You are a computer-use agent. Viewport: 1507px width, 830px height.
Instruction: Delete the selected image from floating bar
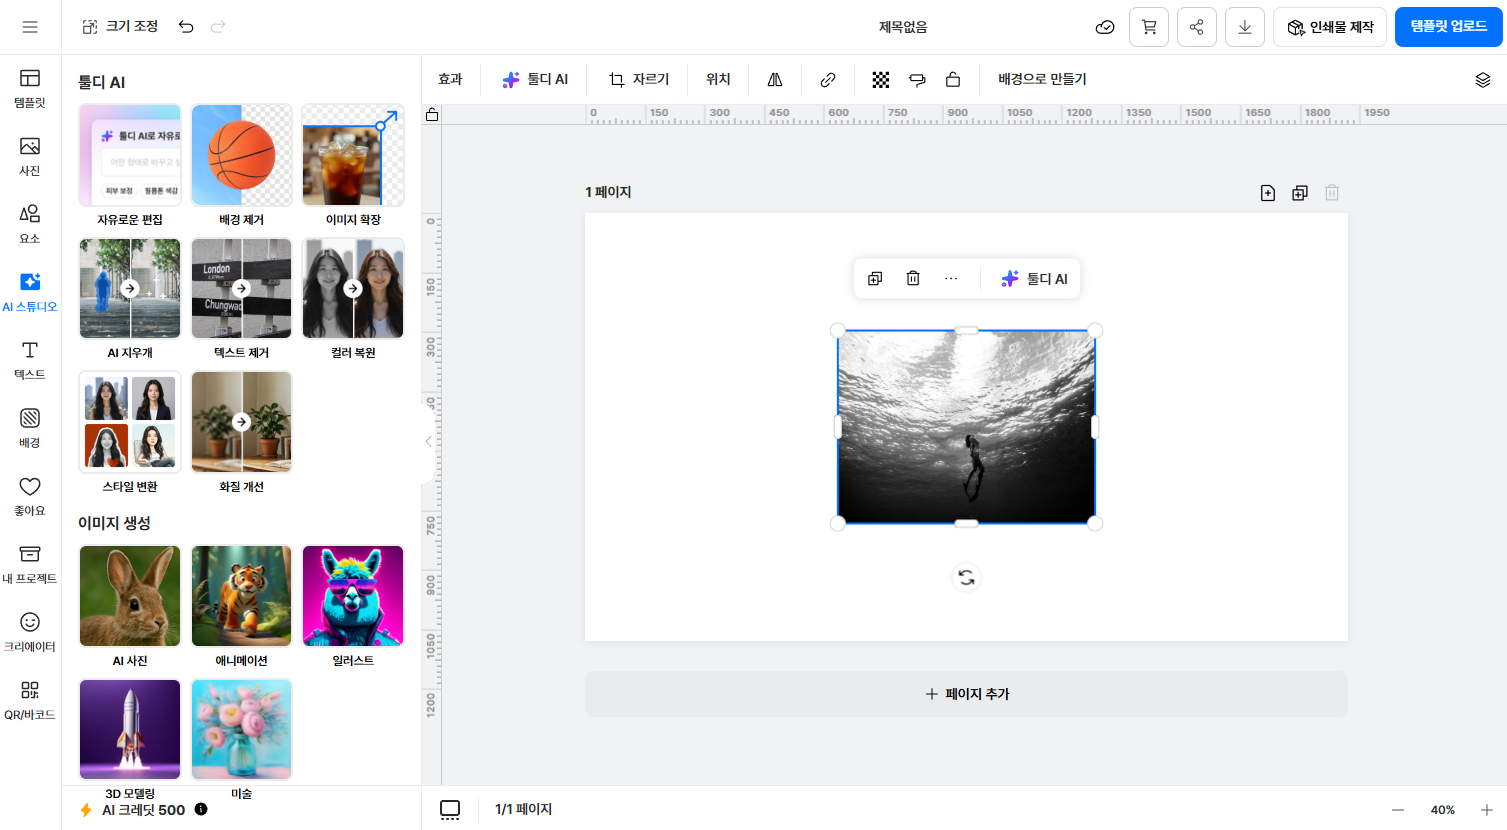(913, 279)
